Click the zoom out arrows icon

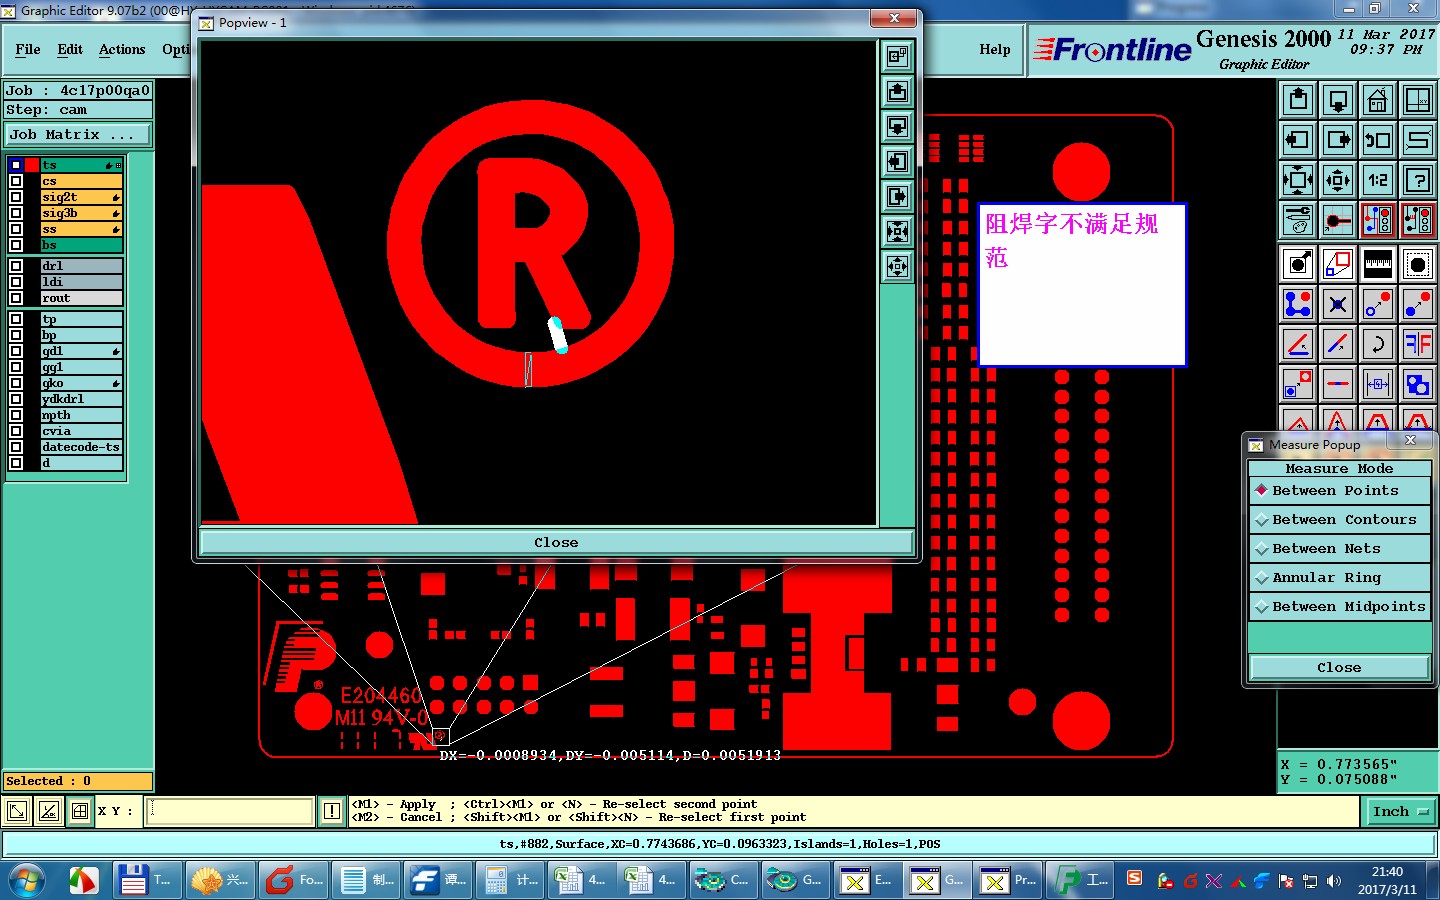(1338, 180)
